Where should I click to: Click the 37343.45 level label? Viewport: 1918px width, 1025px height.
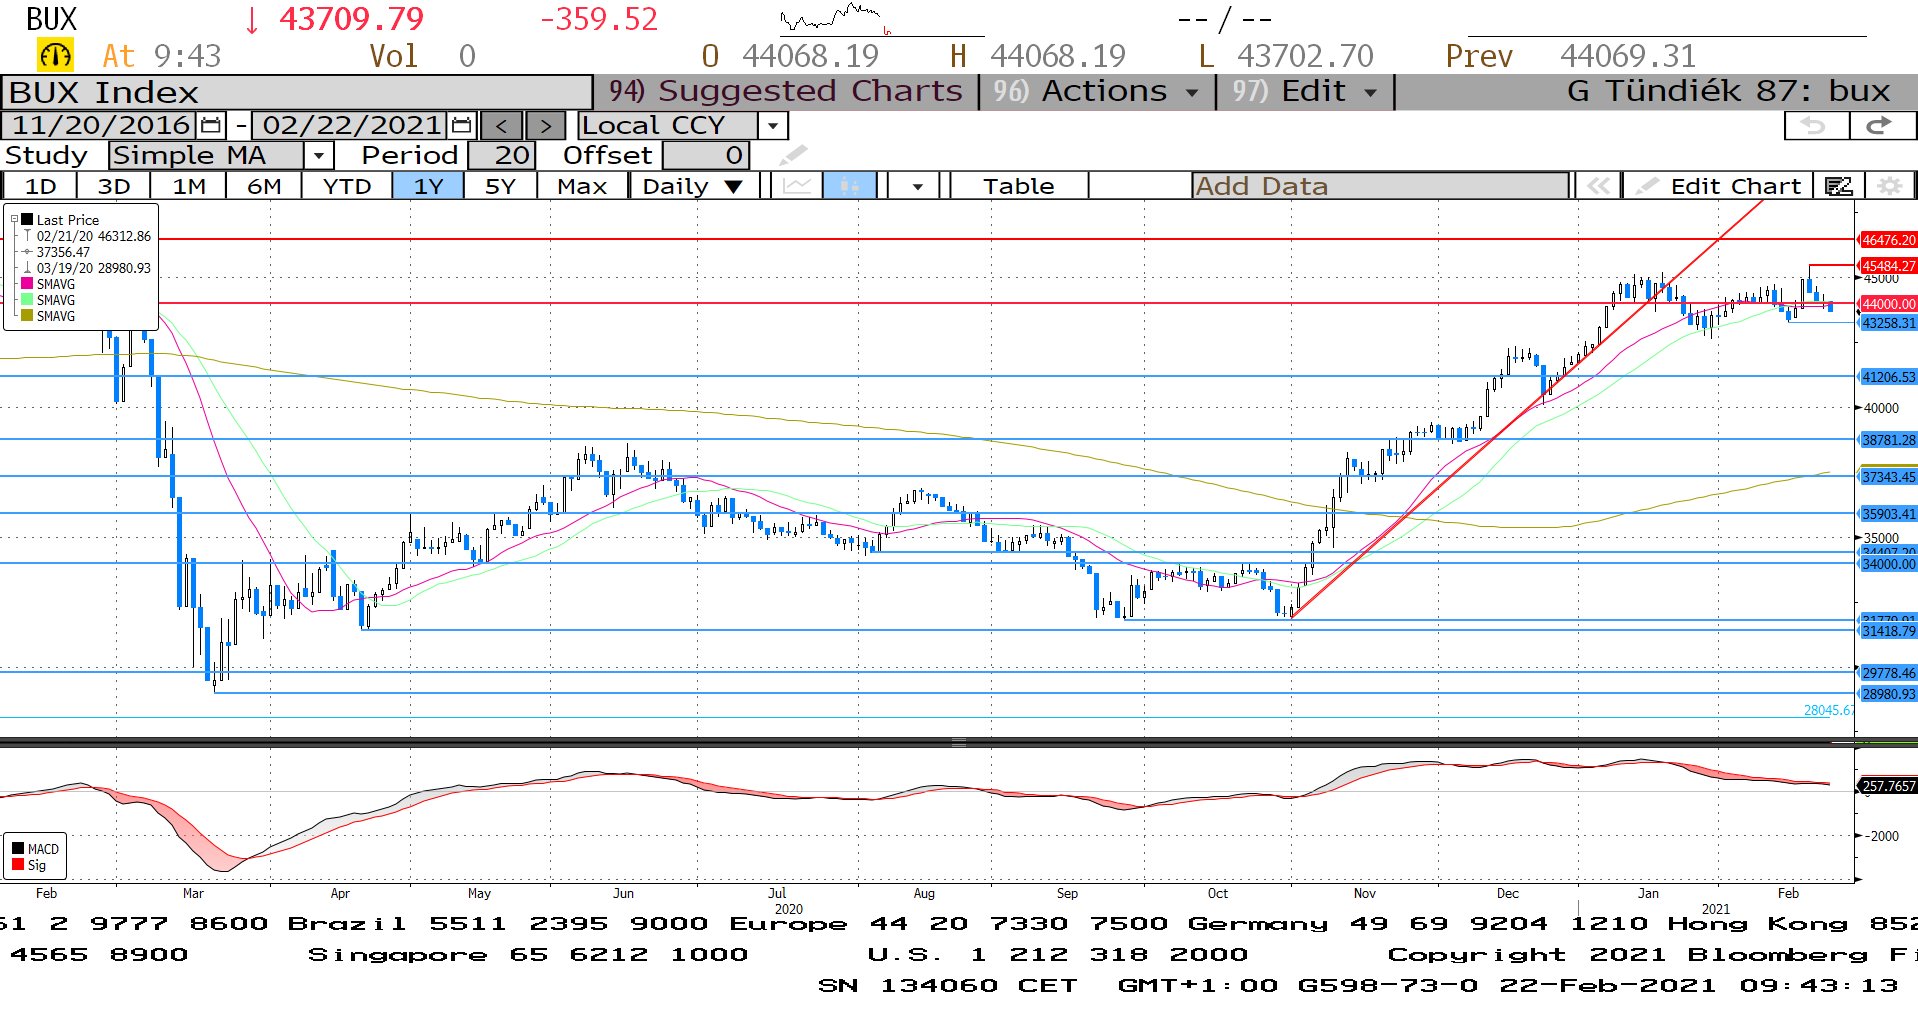(1888, 477)
